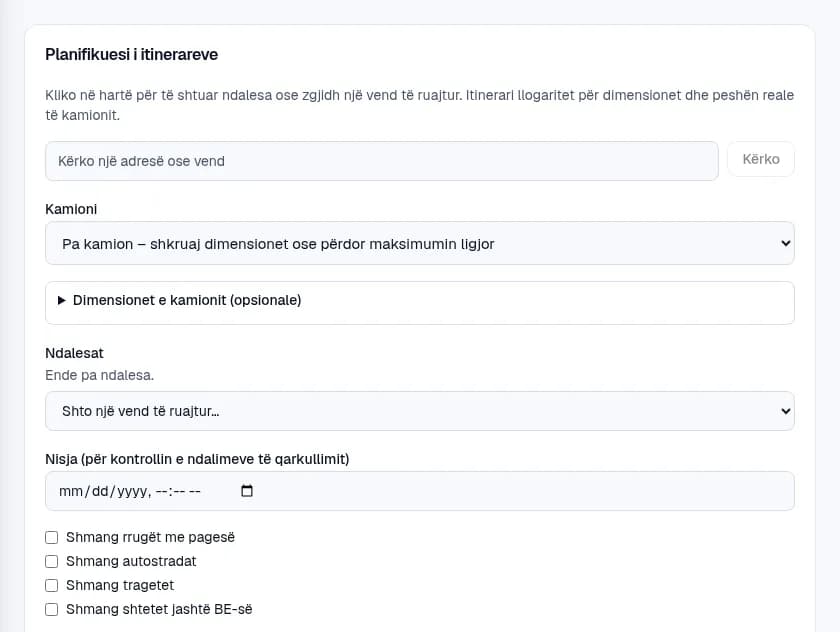The width and height of the screenshot is (840, 632).
Task: Click the instruction text starting with Kliko në hartë
Action: click(x=419, y=105)
